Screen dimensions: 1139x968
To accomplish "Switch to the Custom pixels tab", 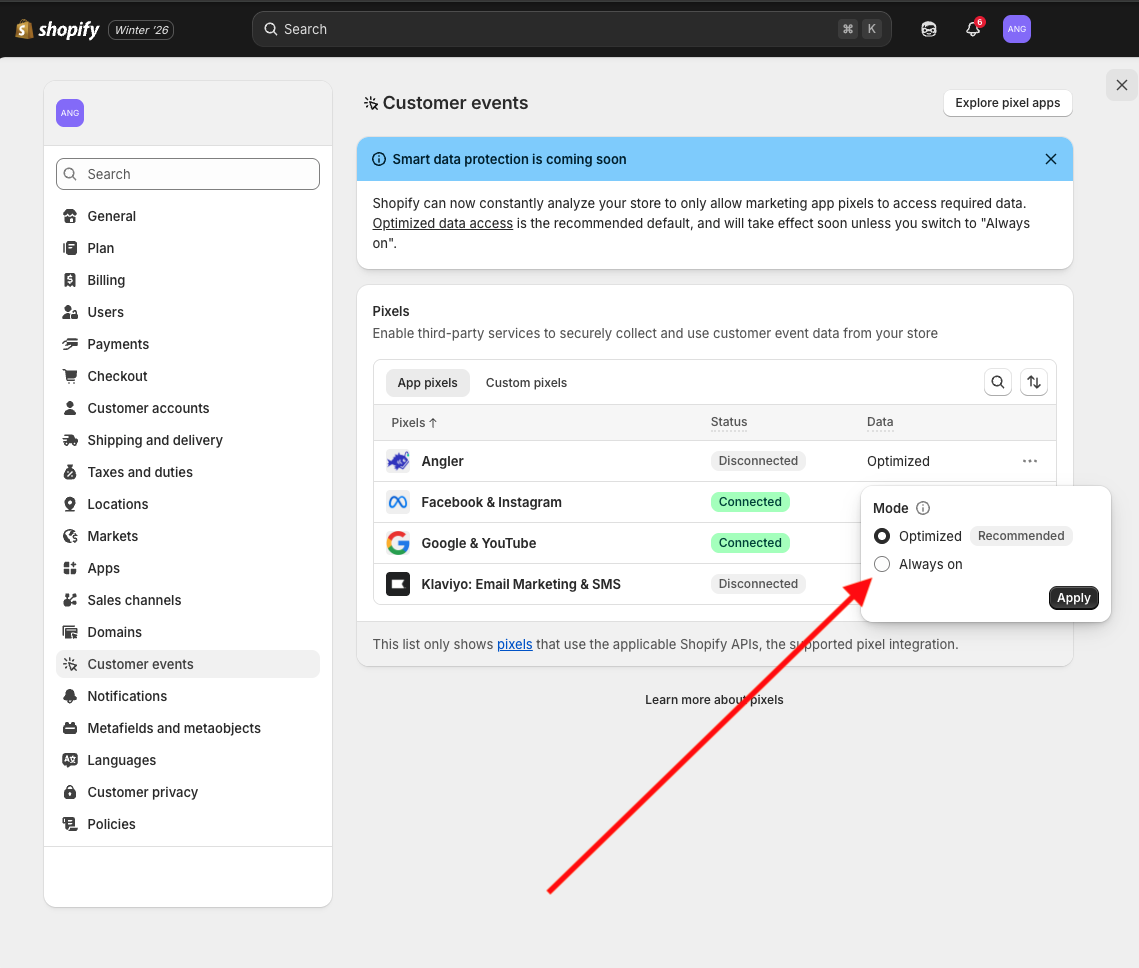I will 526,383.
